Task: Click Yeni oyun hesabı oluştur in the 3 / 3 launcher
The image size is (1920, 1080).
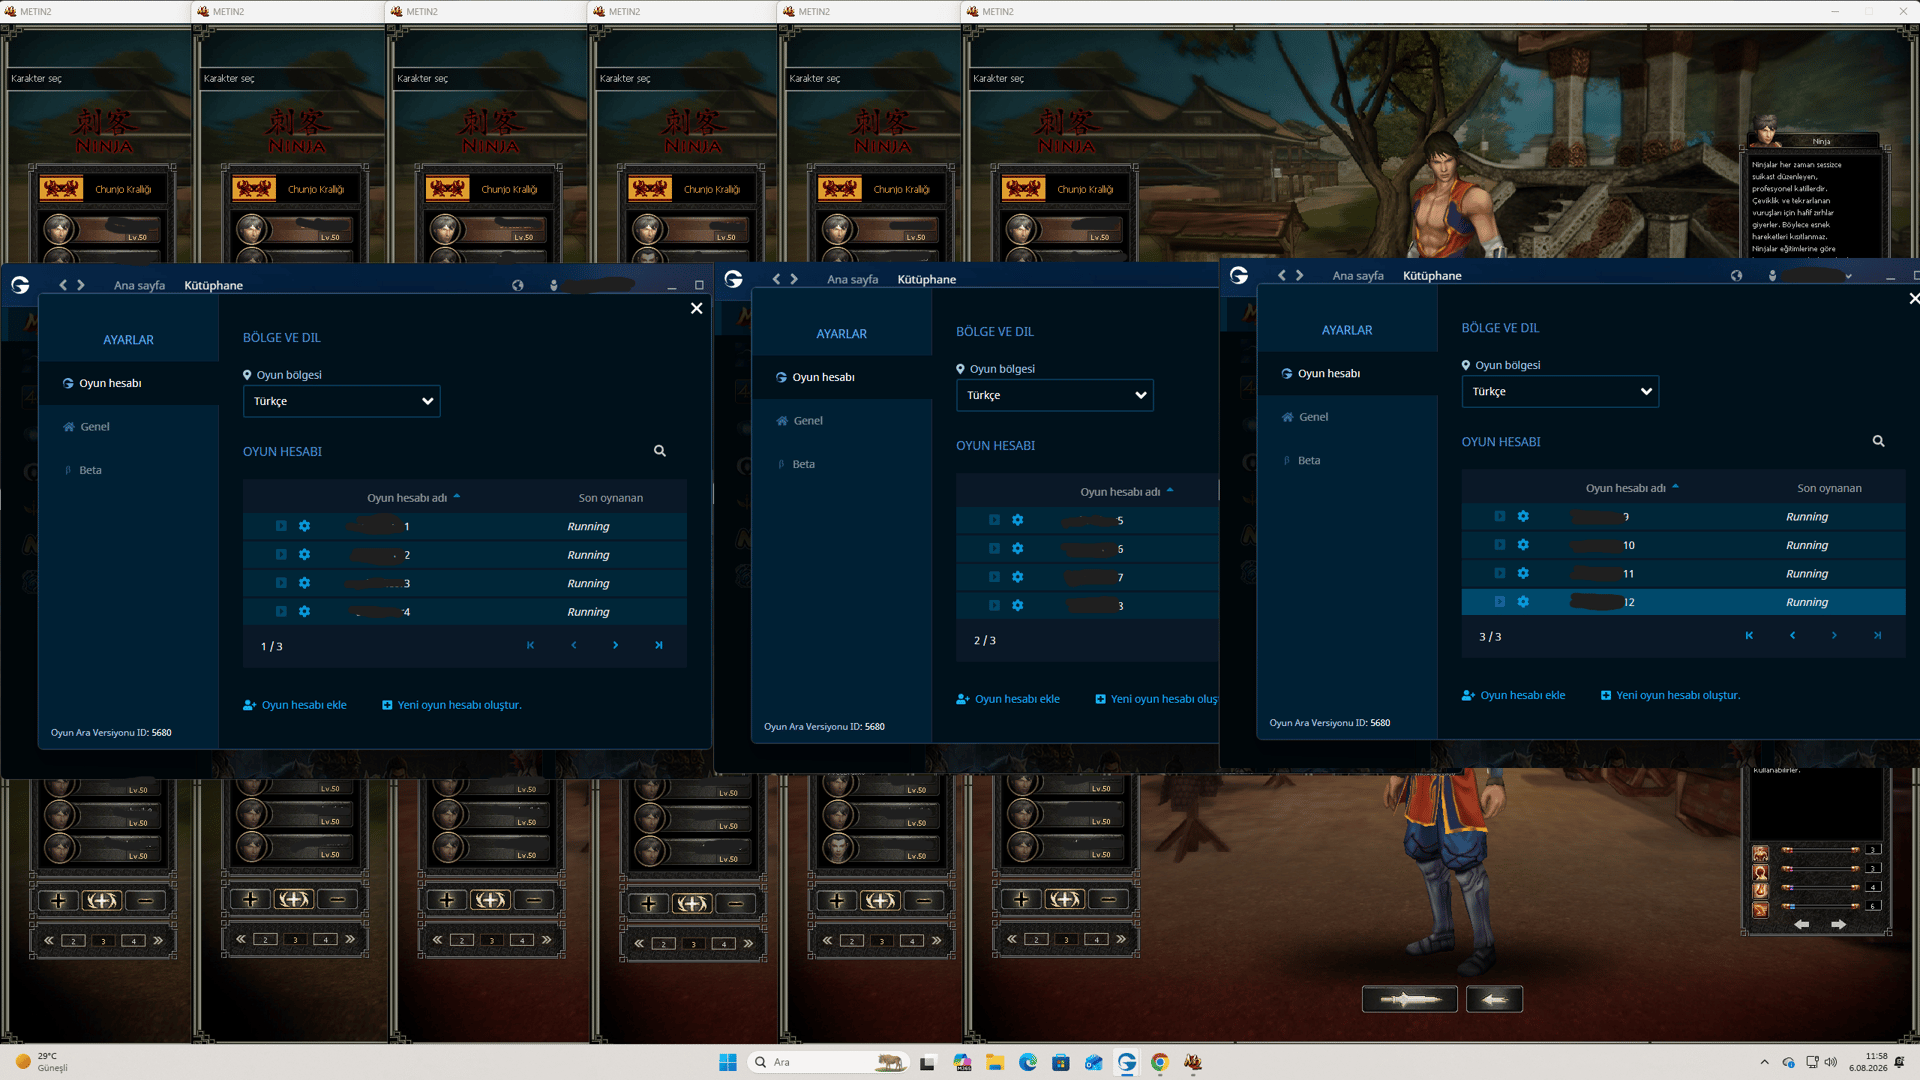Action: coord(1671,695)
